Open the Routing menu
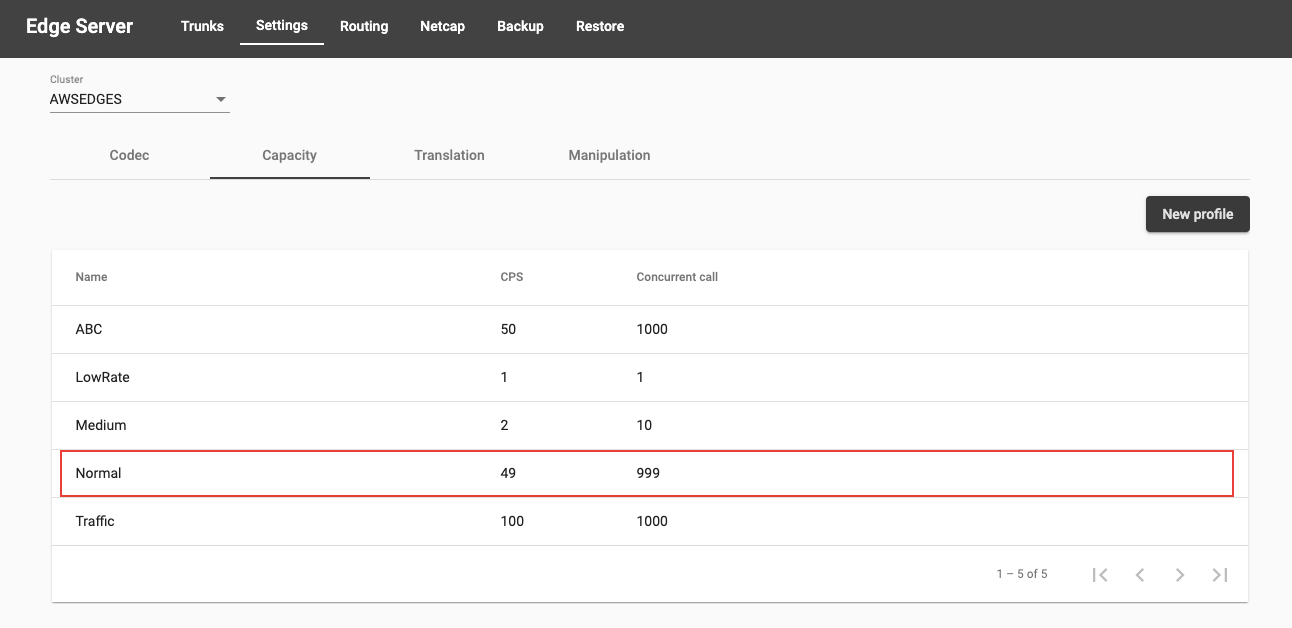1292x628 pixels. [364, 26]
